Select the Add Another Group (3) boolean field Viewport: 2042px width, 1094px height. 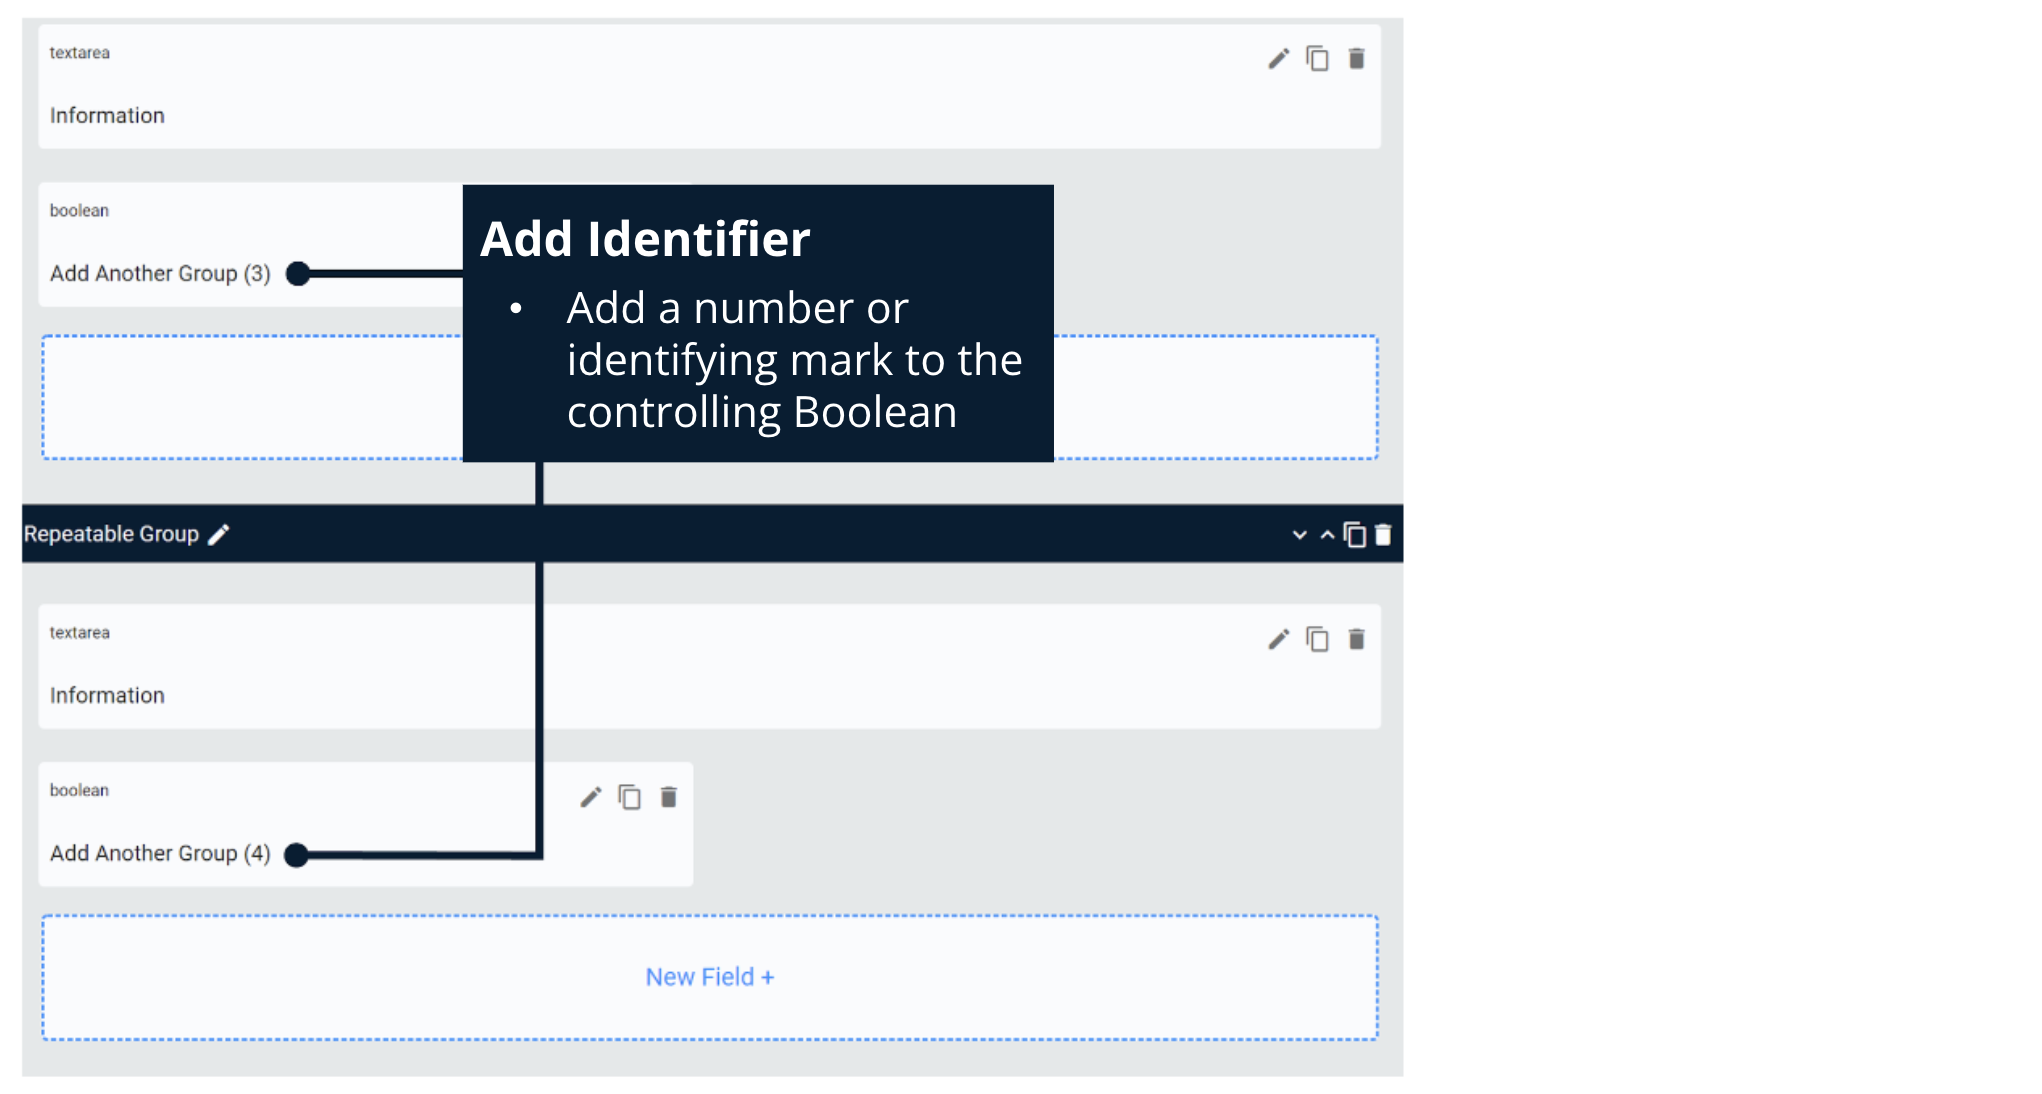[160, 274]
